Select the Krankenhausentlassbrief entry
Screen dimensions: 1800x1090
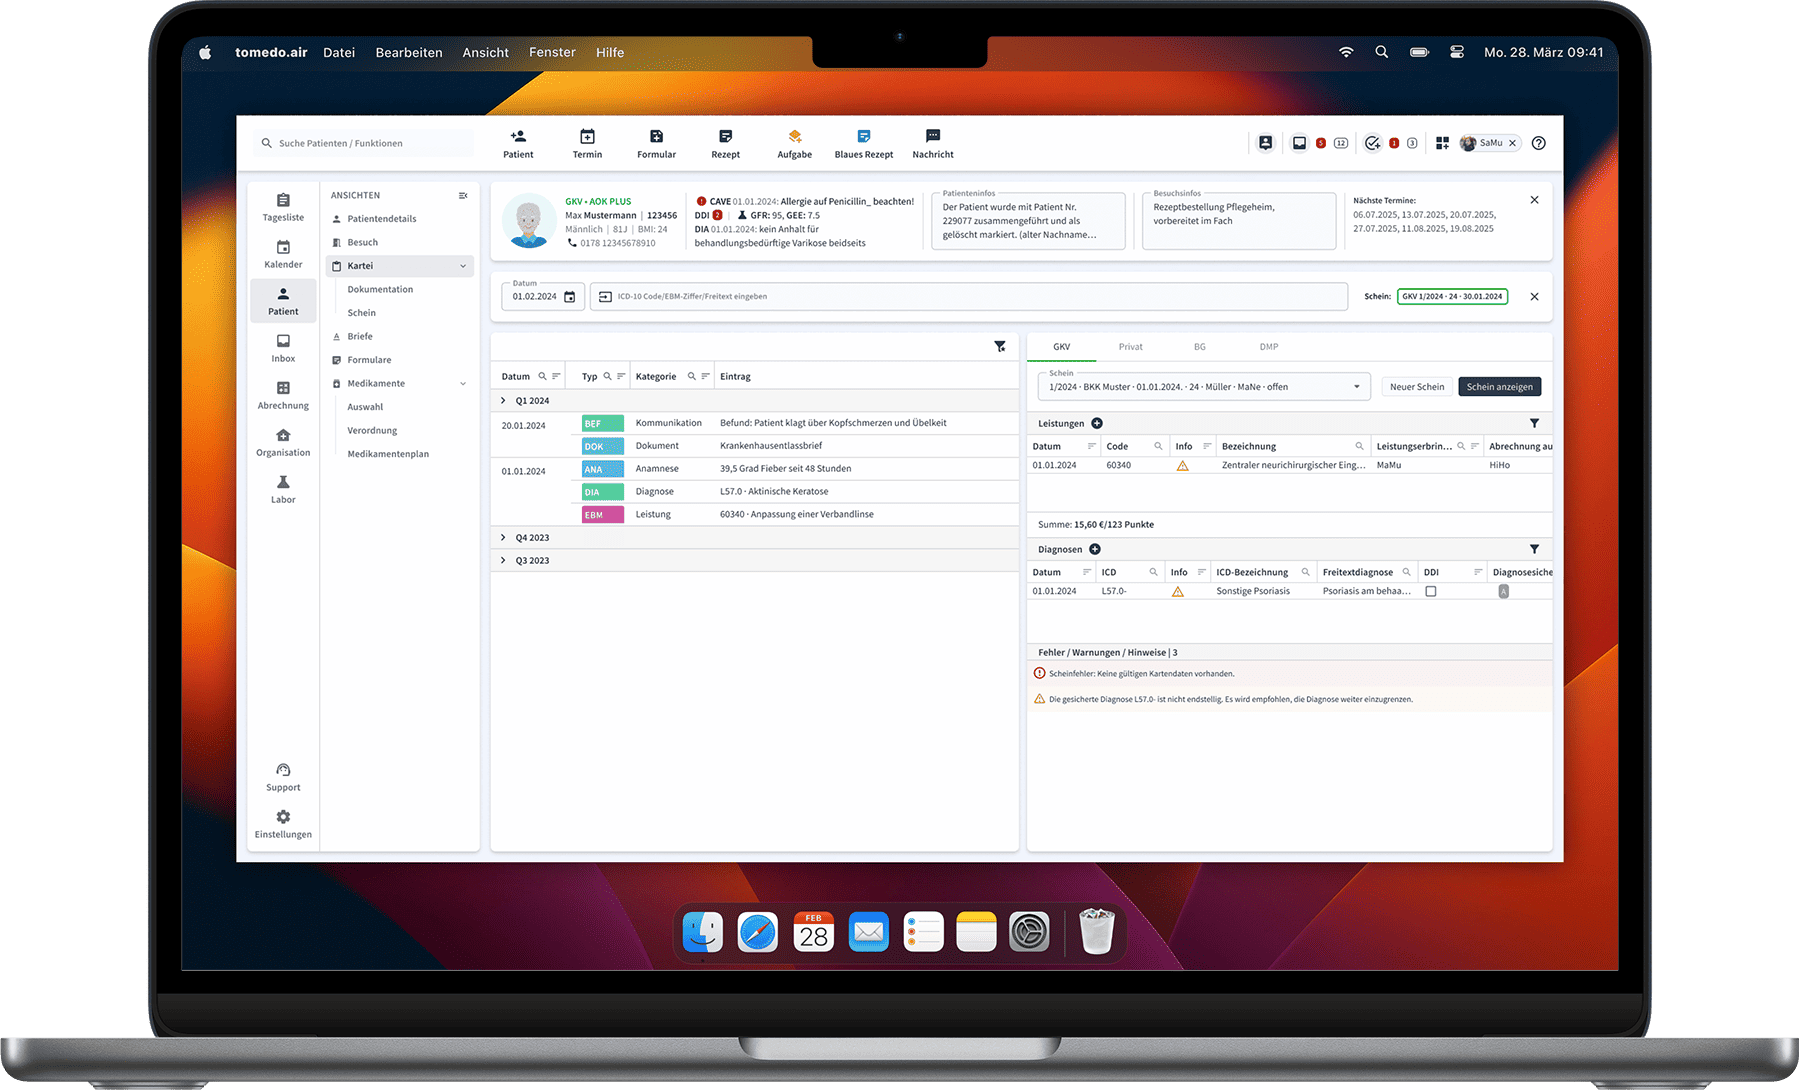771,446
